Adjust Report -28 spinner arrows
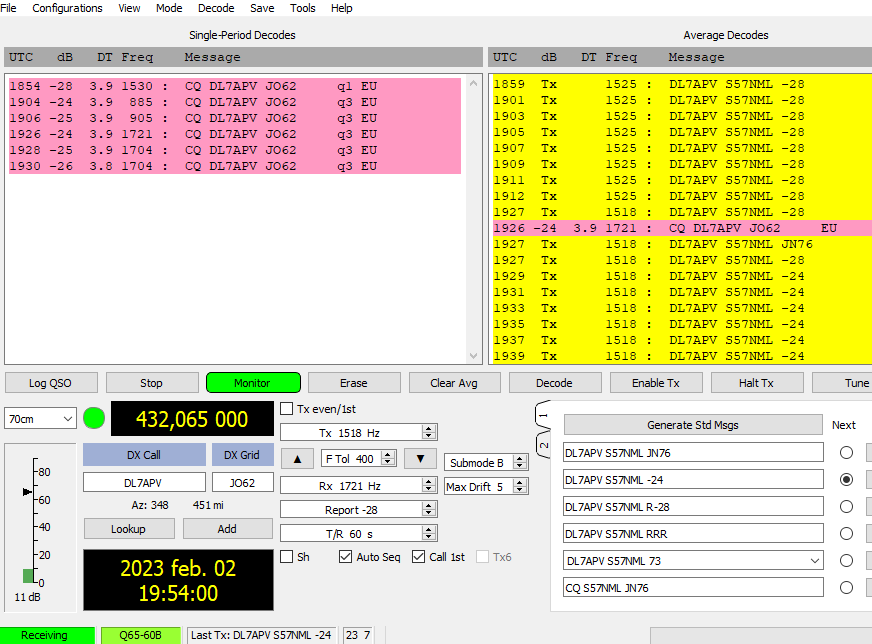 pos(428,509)
